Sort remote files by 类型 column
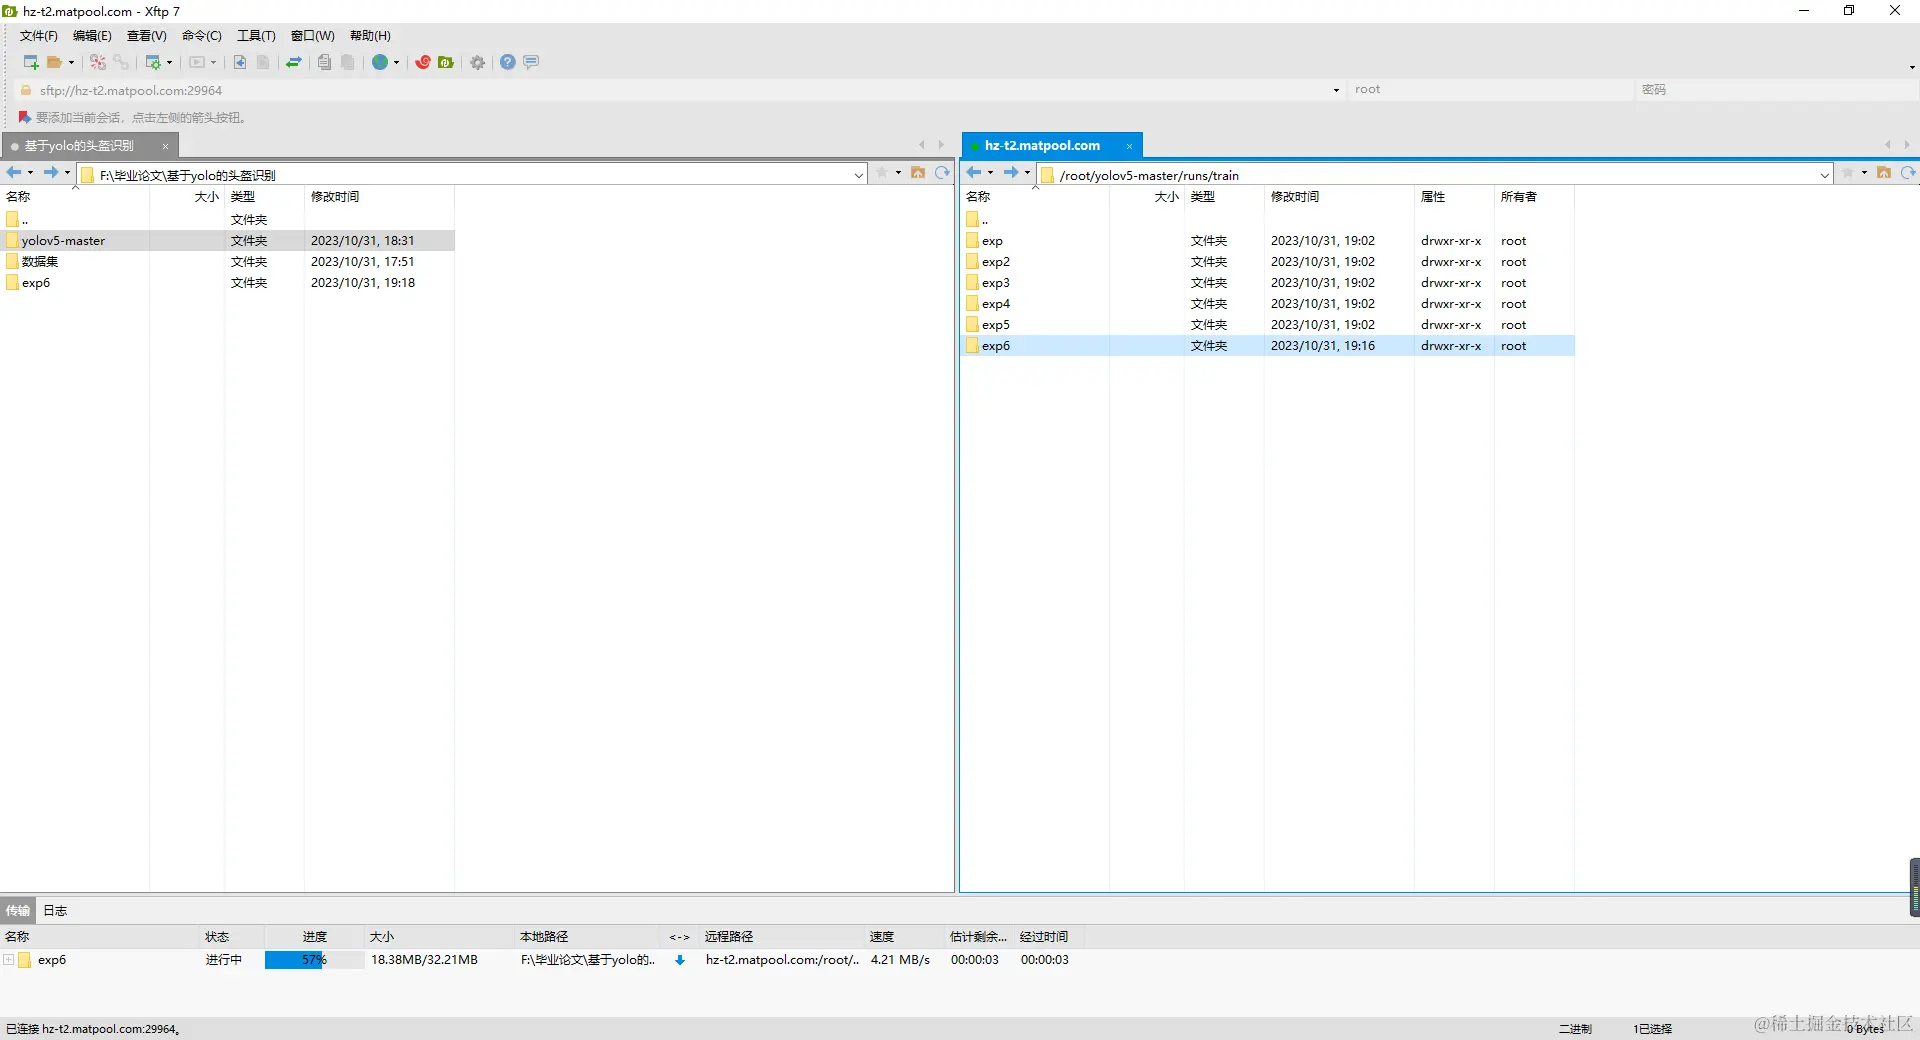Screen dimensions: 1920x1040 [x=1224, y=197]
